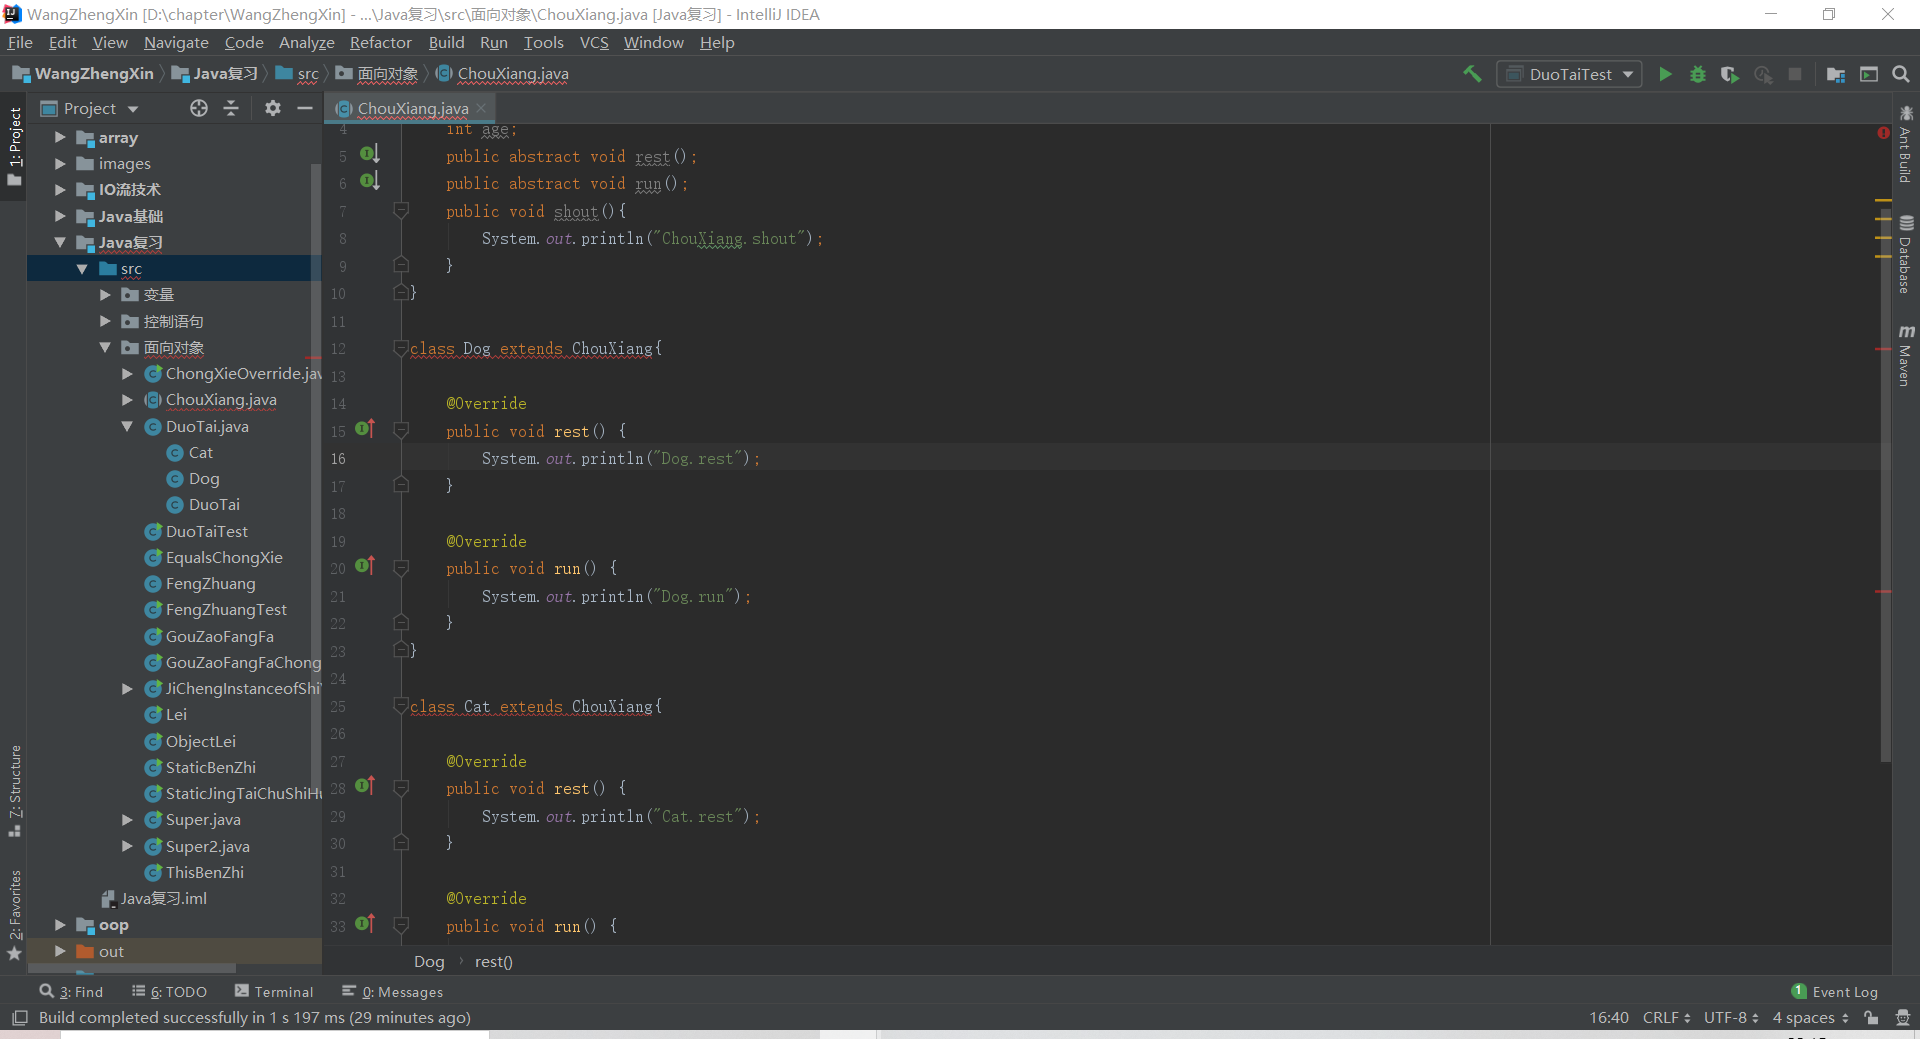Expand the 变量 package
Screen dimensions: 1920x1039
pos(105,295)
